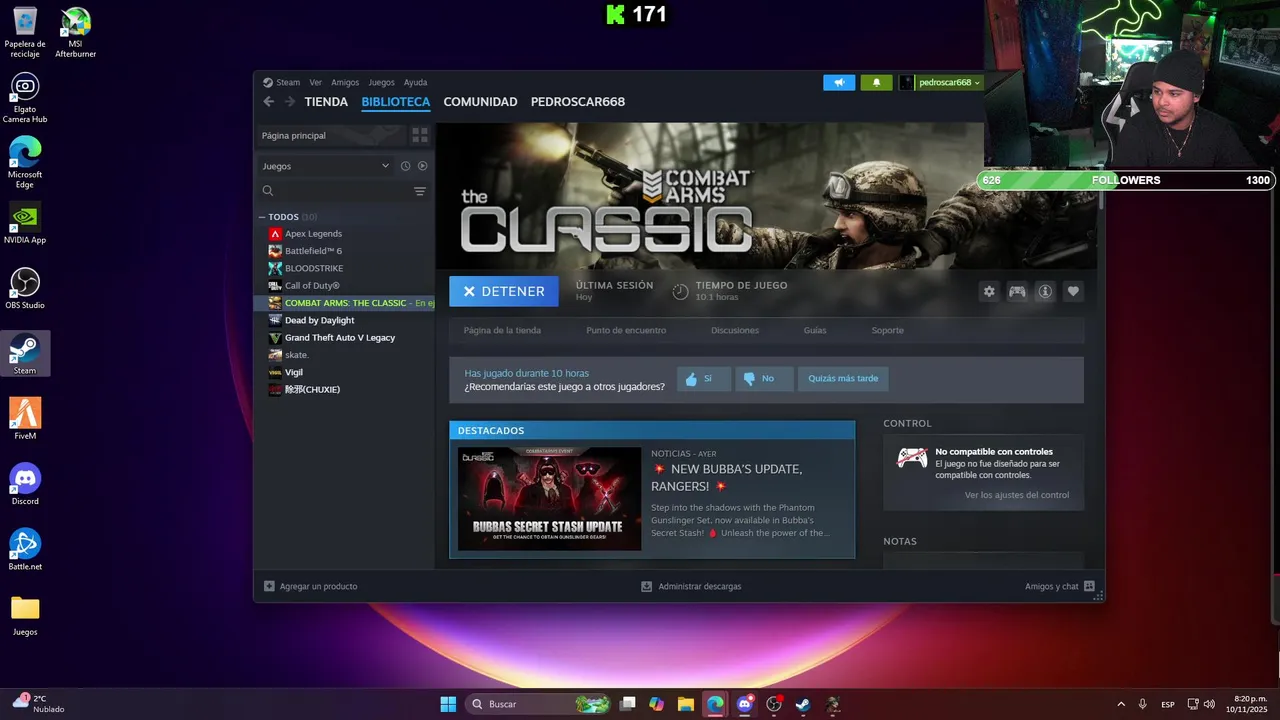The image size is (1280, 720).
Task: Go forward with the Steam forward arrow
Action: click(289, 102)
